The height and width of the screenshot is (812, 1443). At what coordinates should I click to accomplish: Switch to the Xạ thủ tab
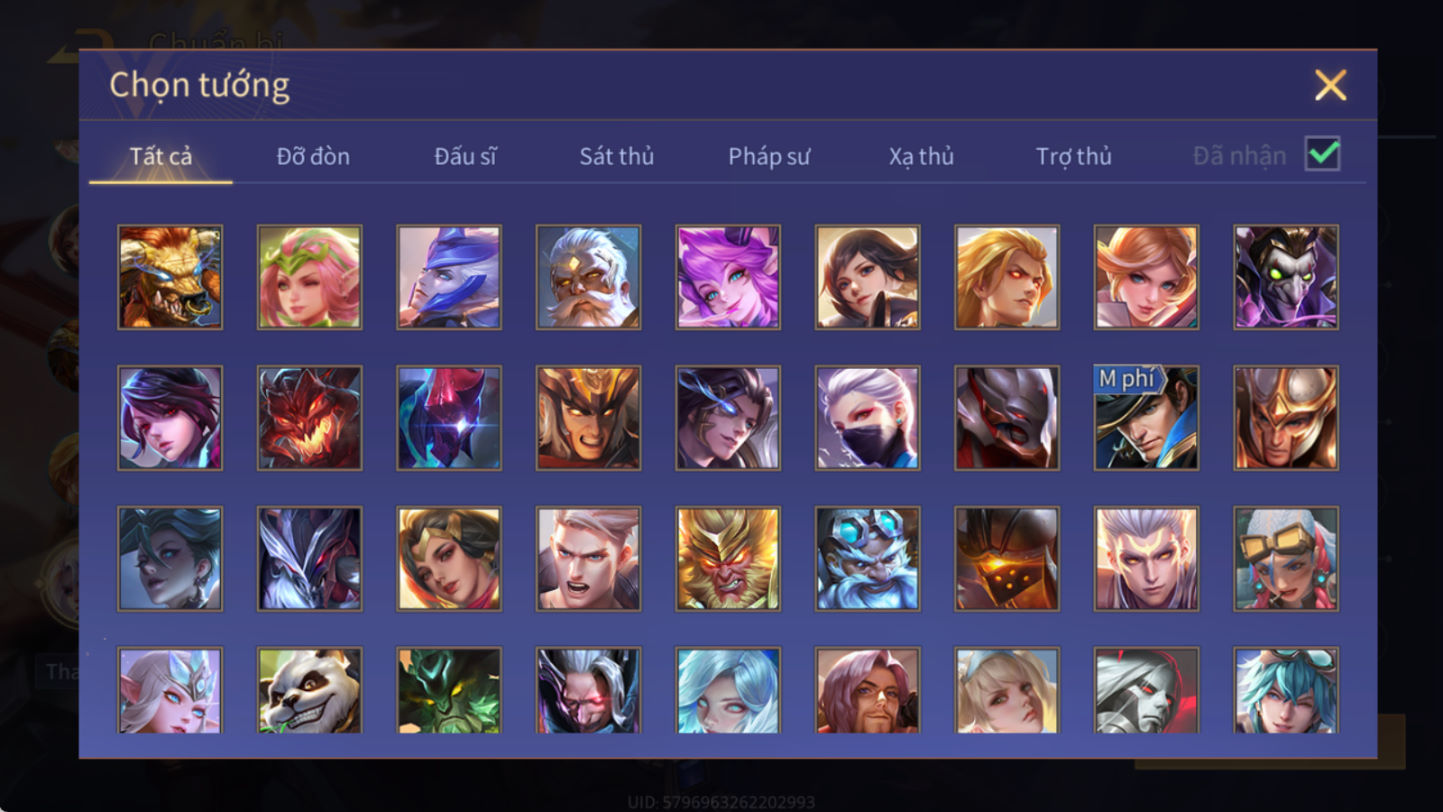click(921, 156)
